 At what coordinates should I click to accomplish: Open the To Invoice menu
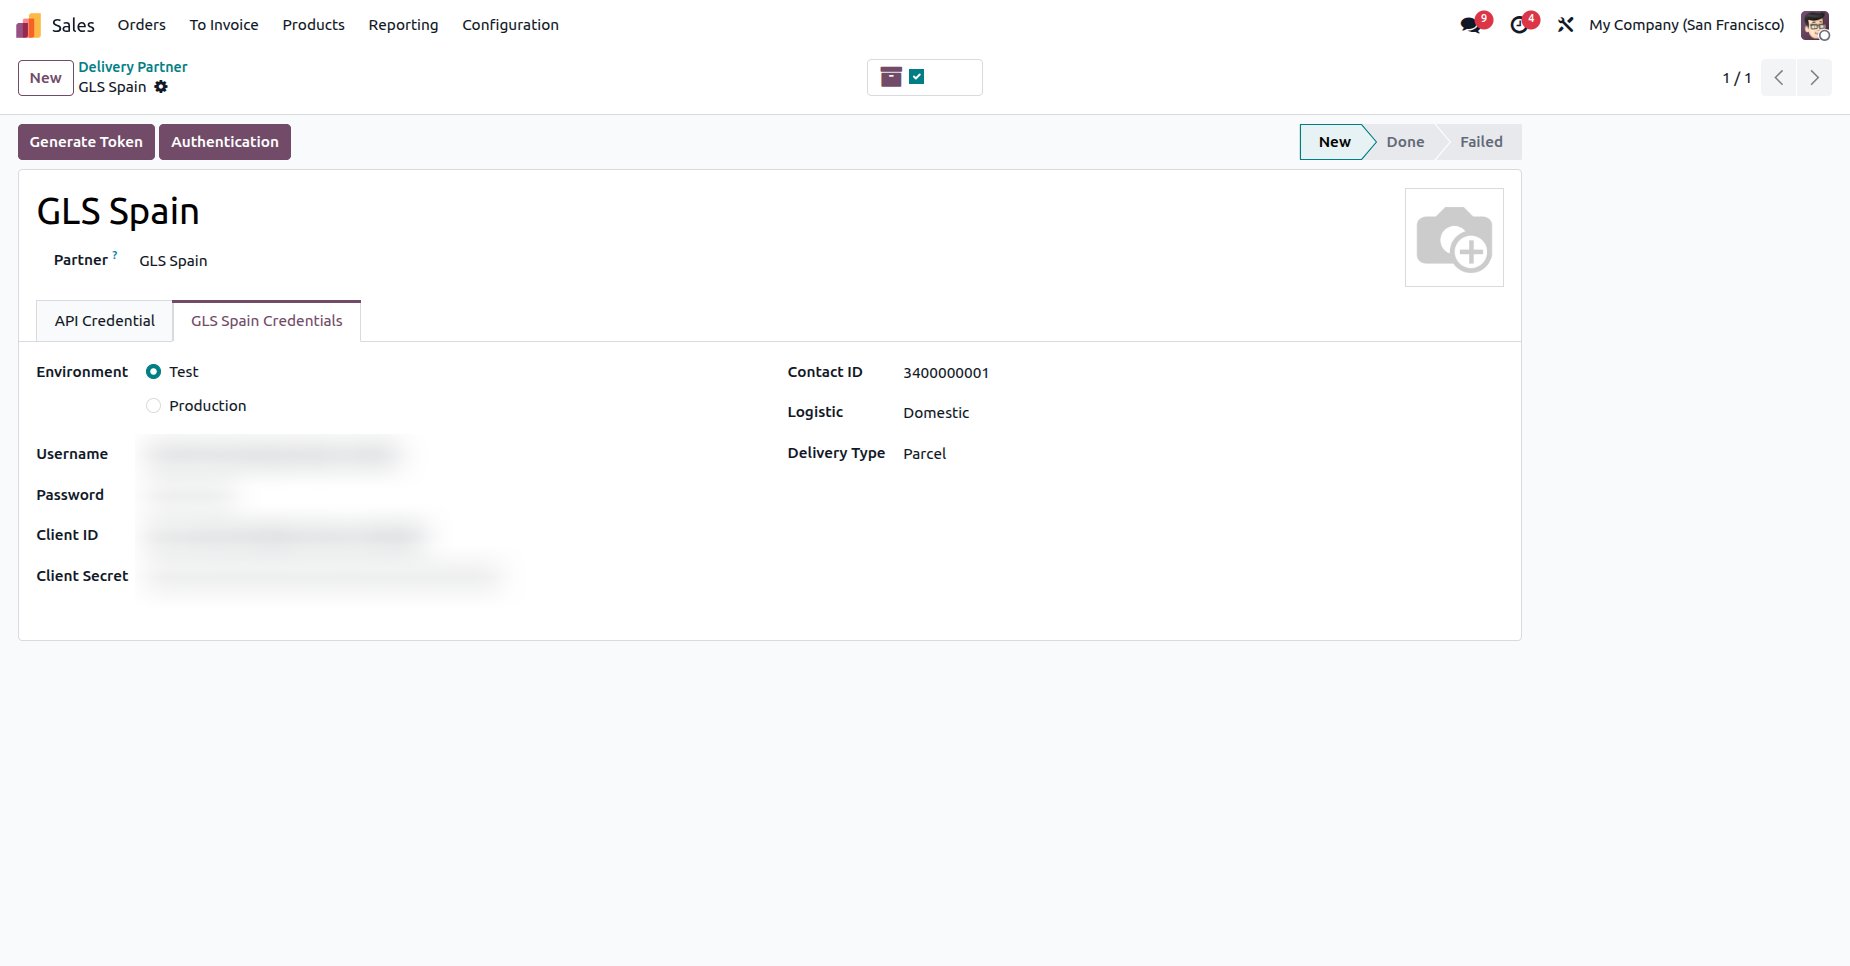224,25
